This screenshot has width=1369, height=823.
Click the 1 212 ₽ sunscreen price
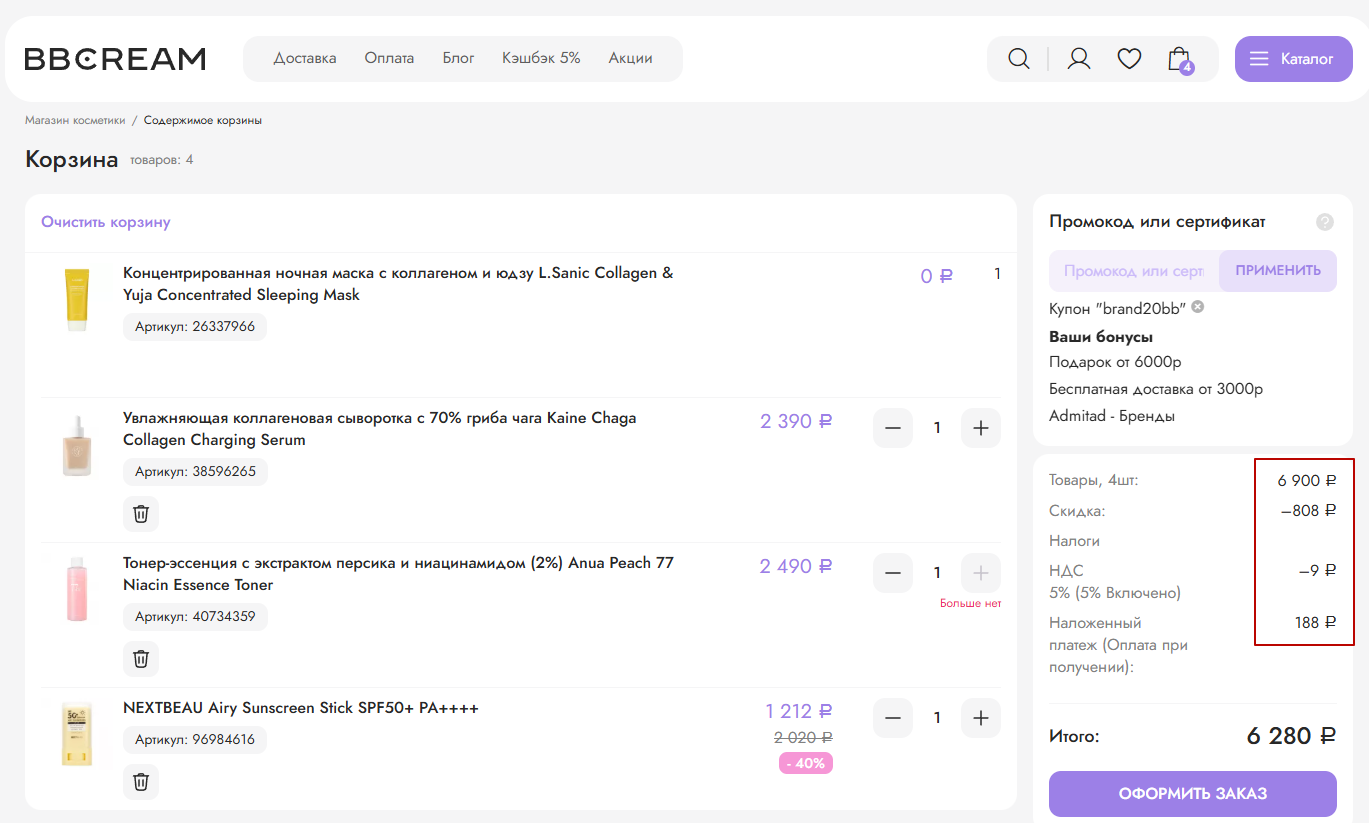[x=799, y=711]
